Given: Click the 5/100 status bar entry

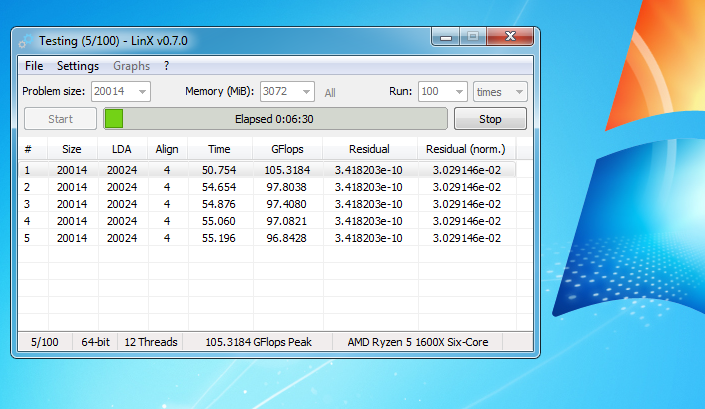Looking at the screenshot, I should click(x=45, y=342).
